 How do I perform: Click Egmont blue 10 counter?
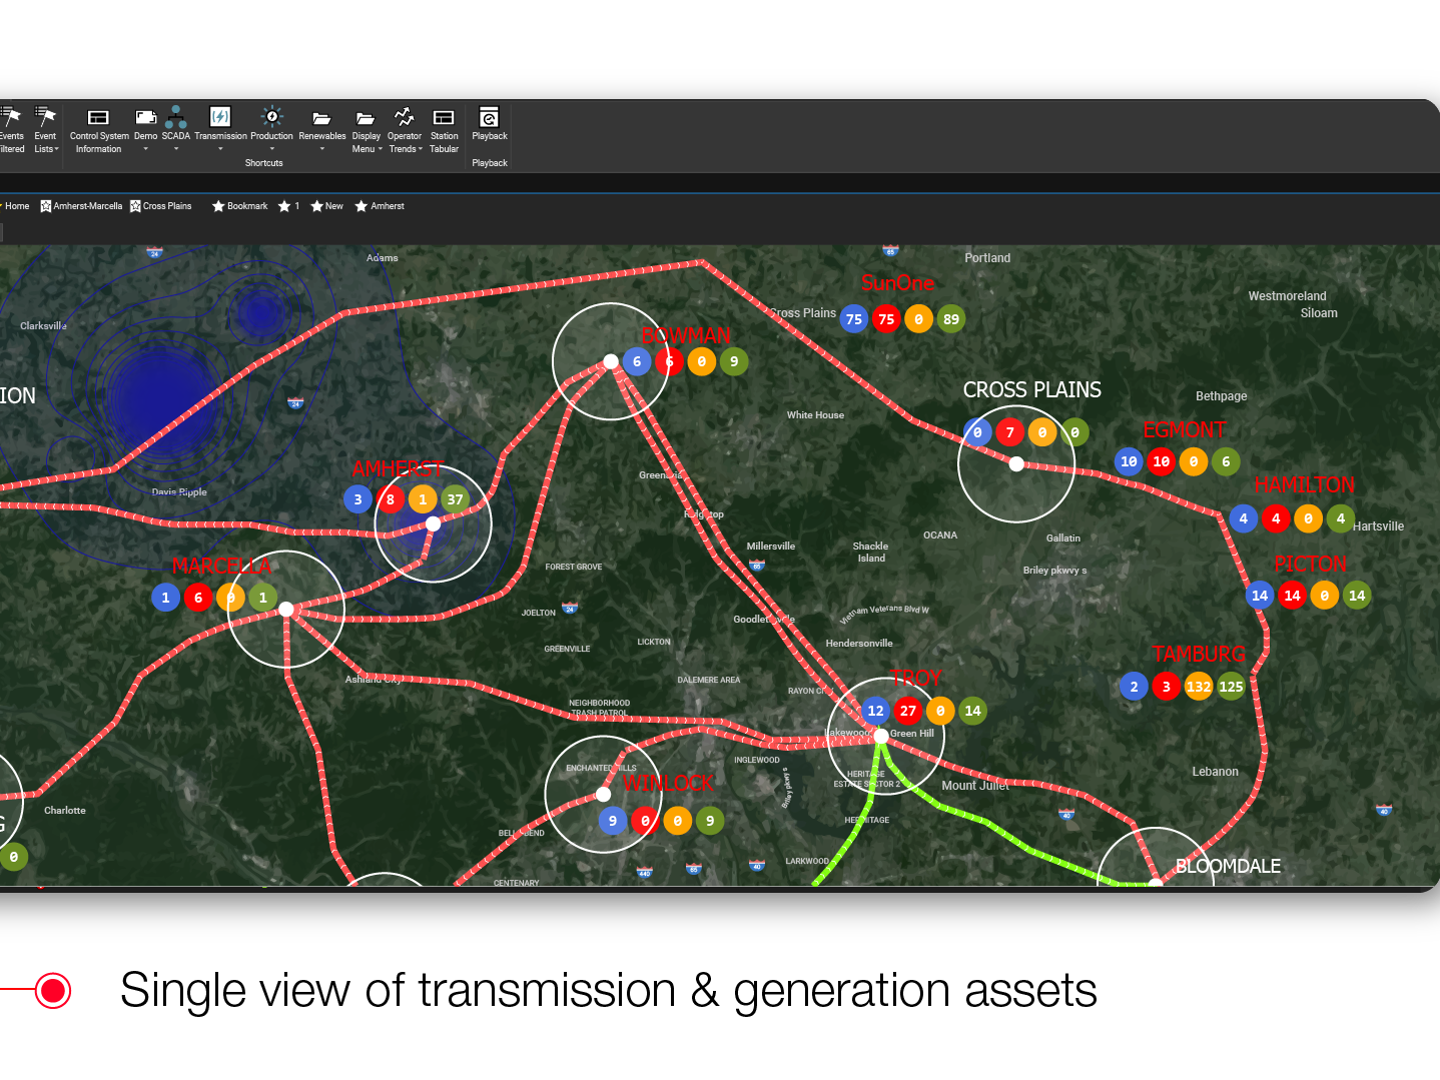point(1129,461)
